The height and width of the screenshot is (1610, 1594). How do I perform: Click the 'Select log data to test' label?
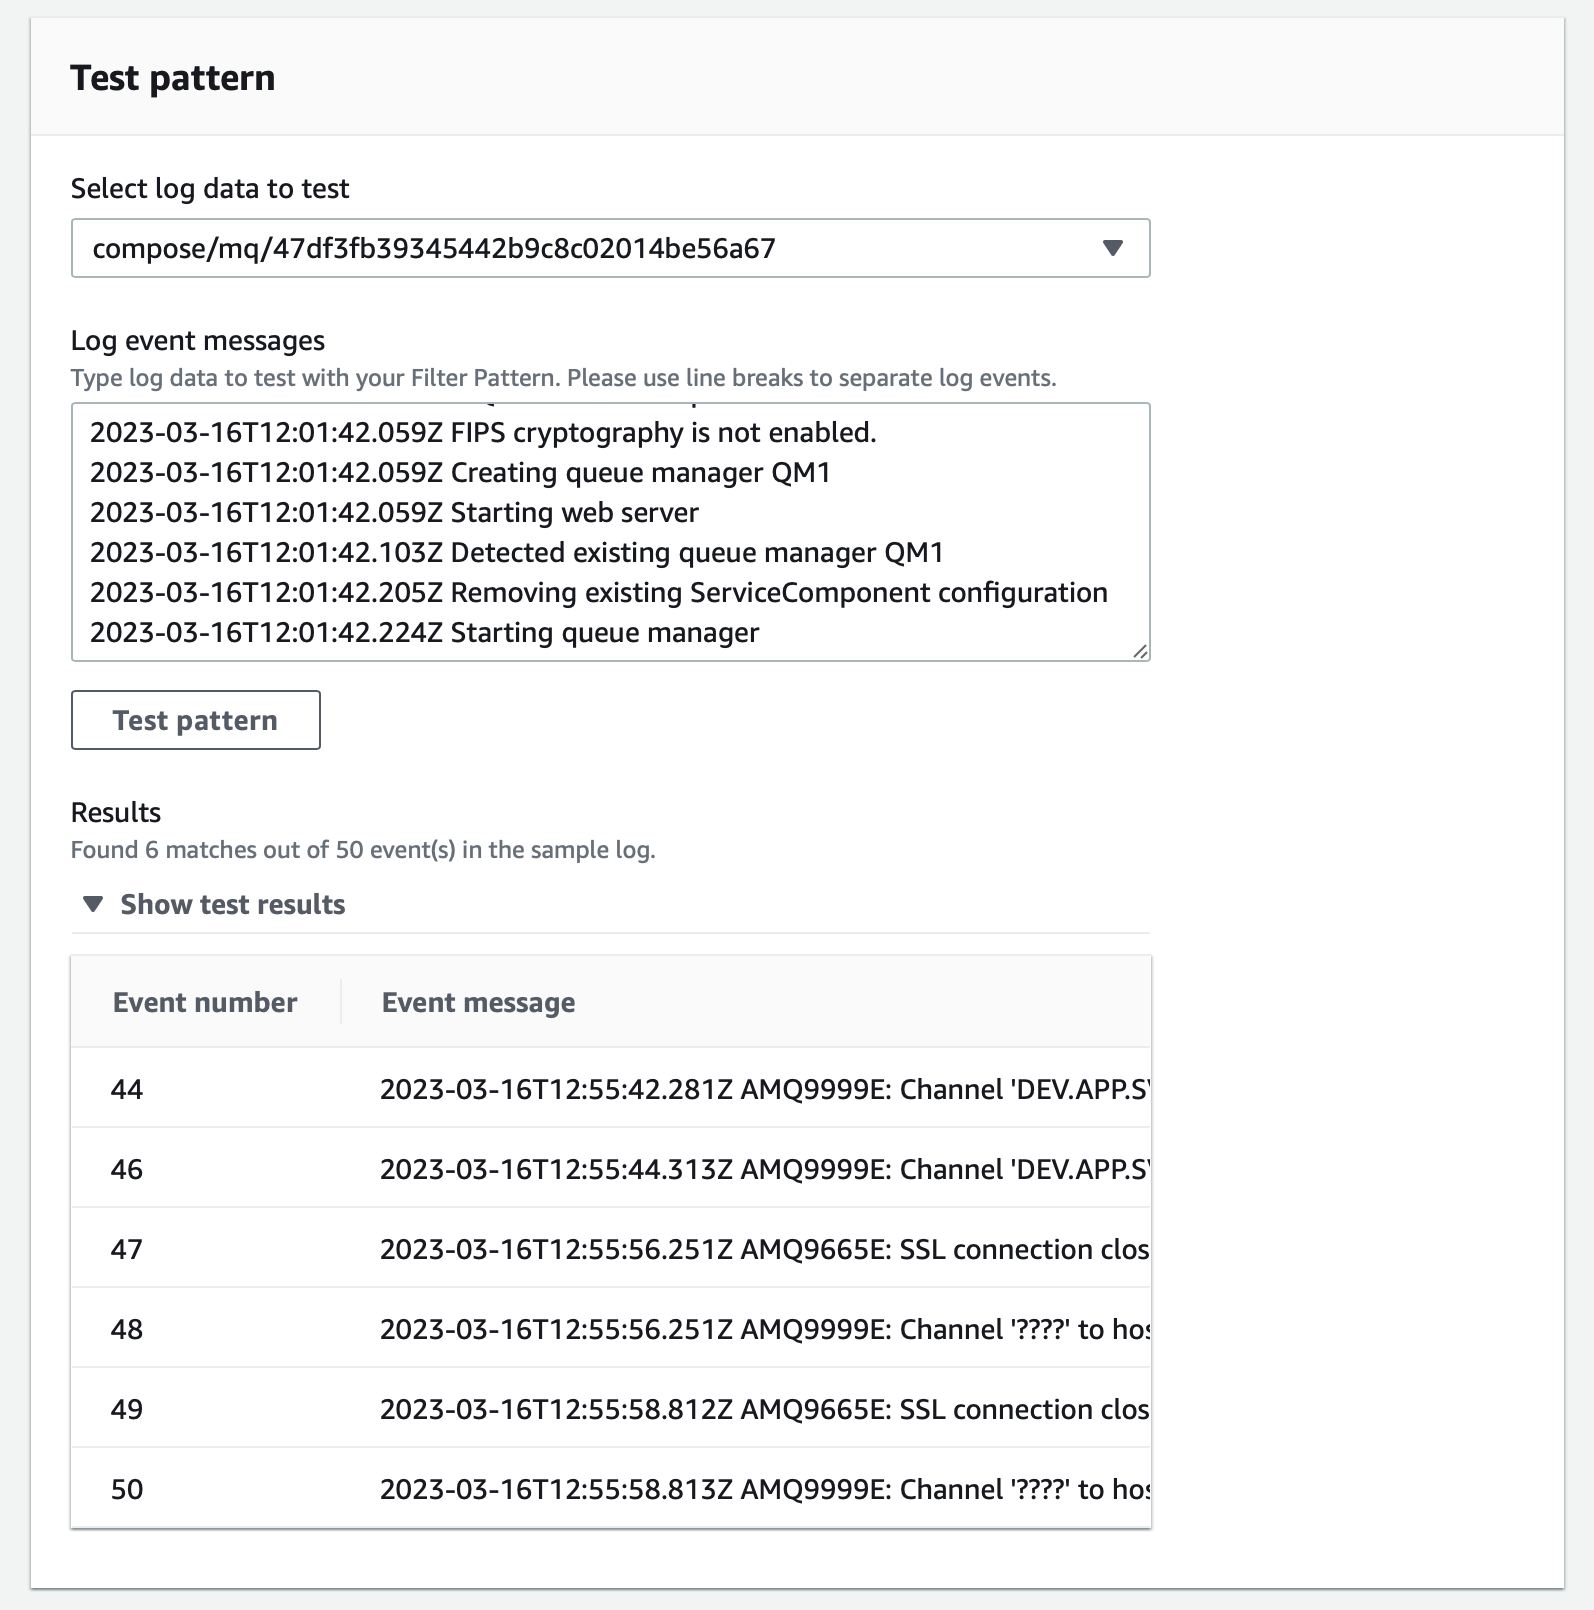pos(210,188)
